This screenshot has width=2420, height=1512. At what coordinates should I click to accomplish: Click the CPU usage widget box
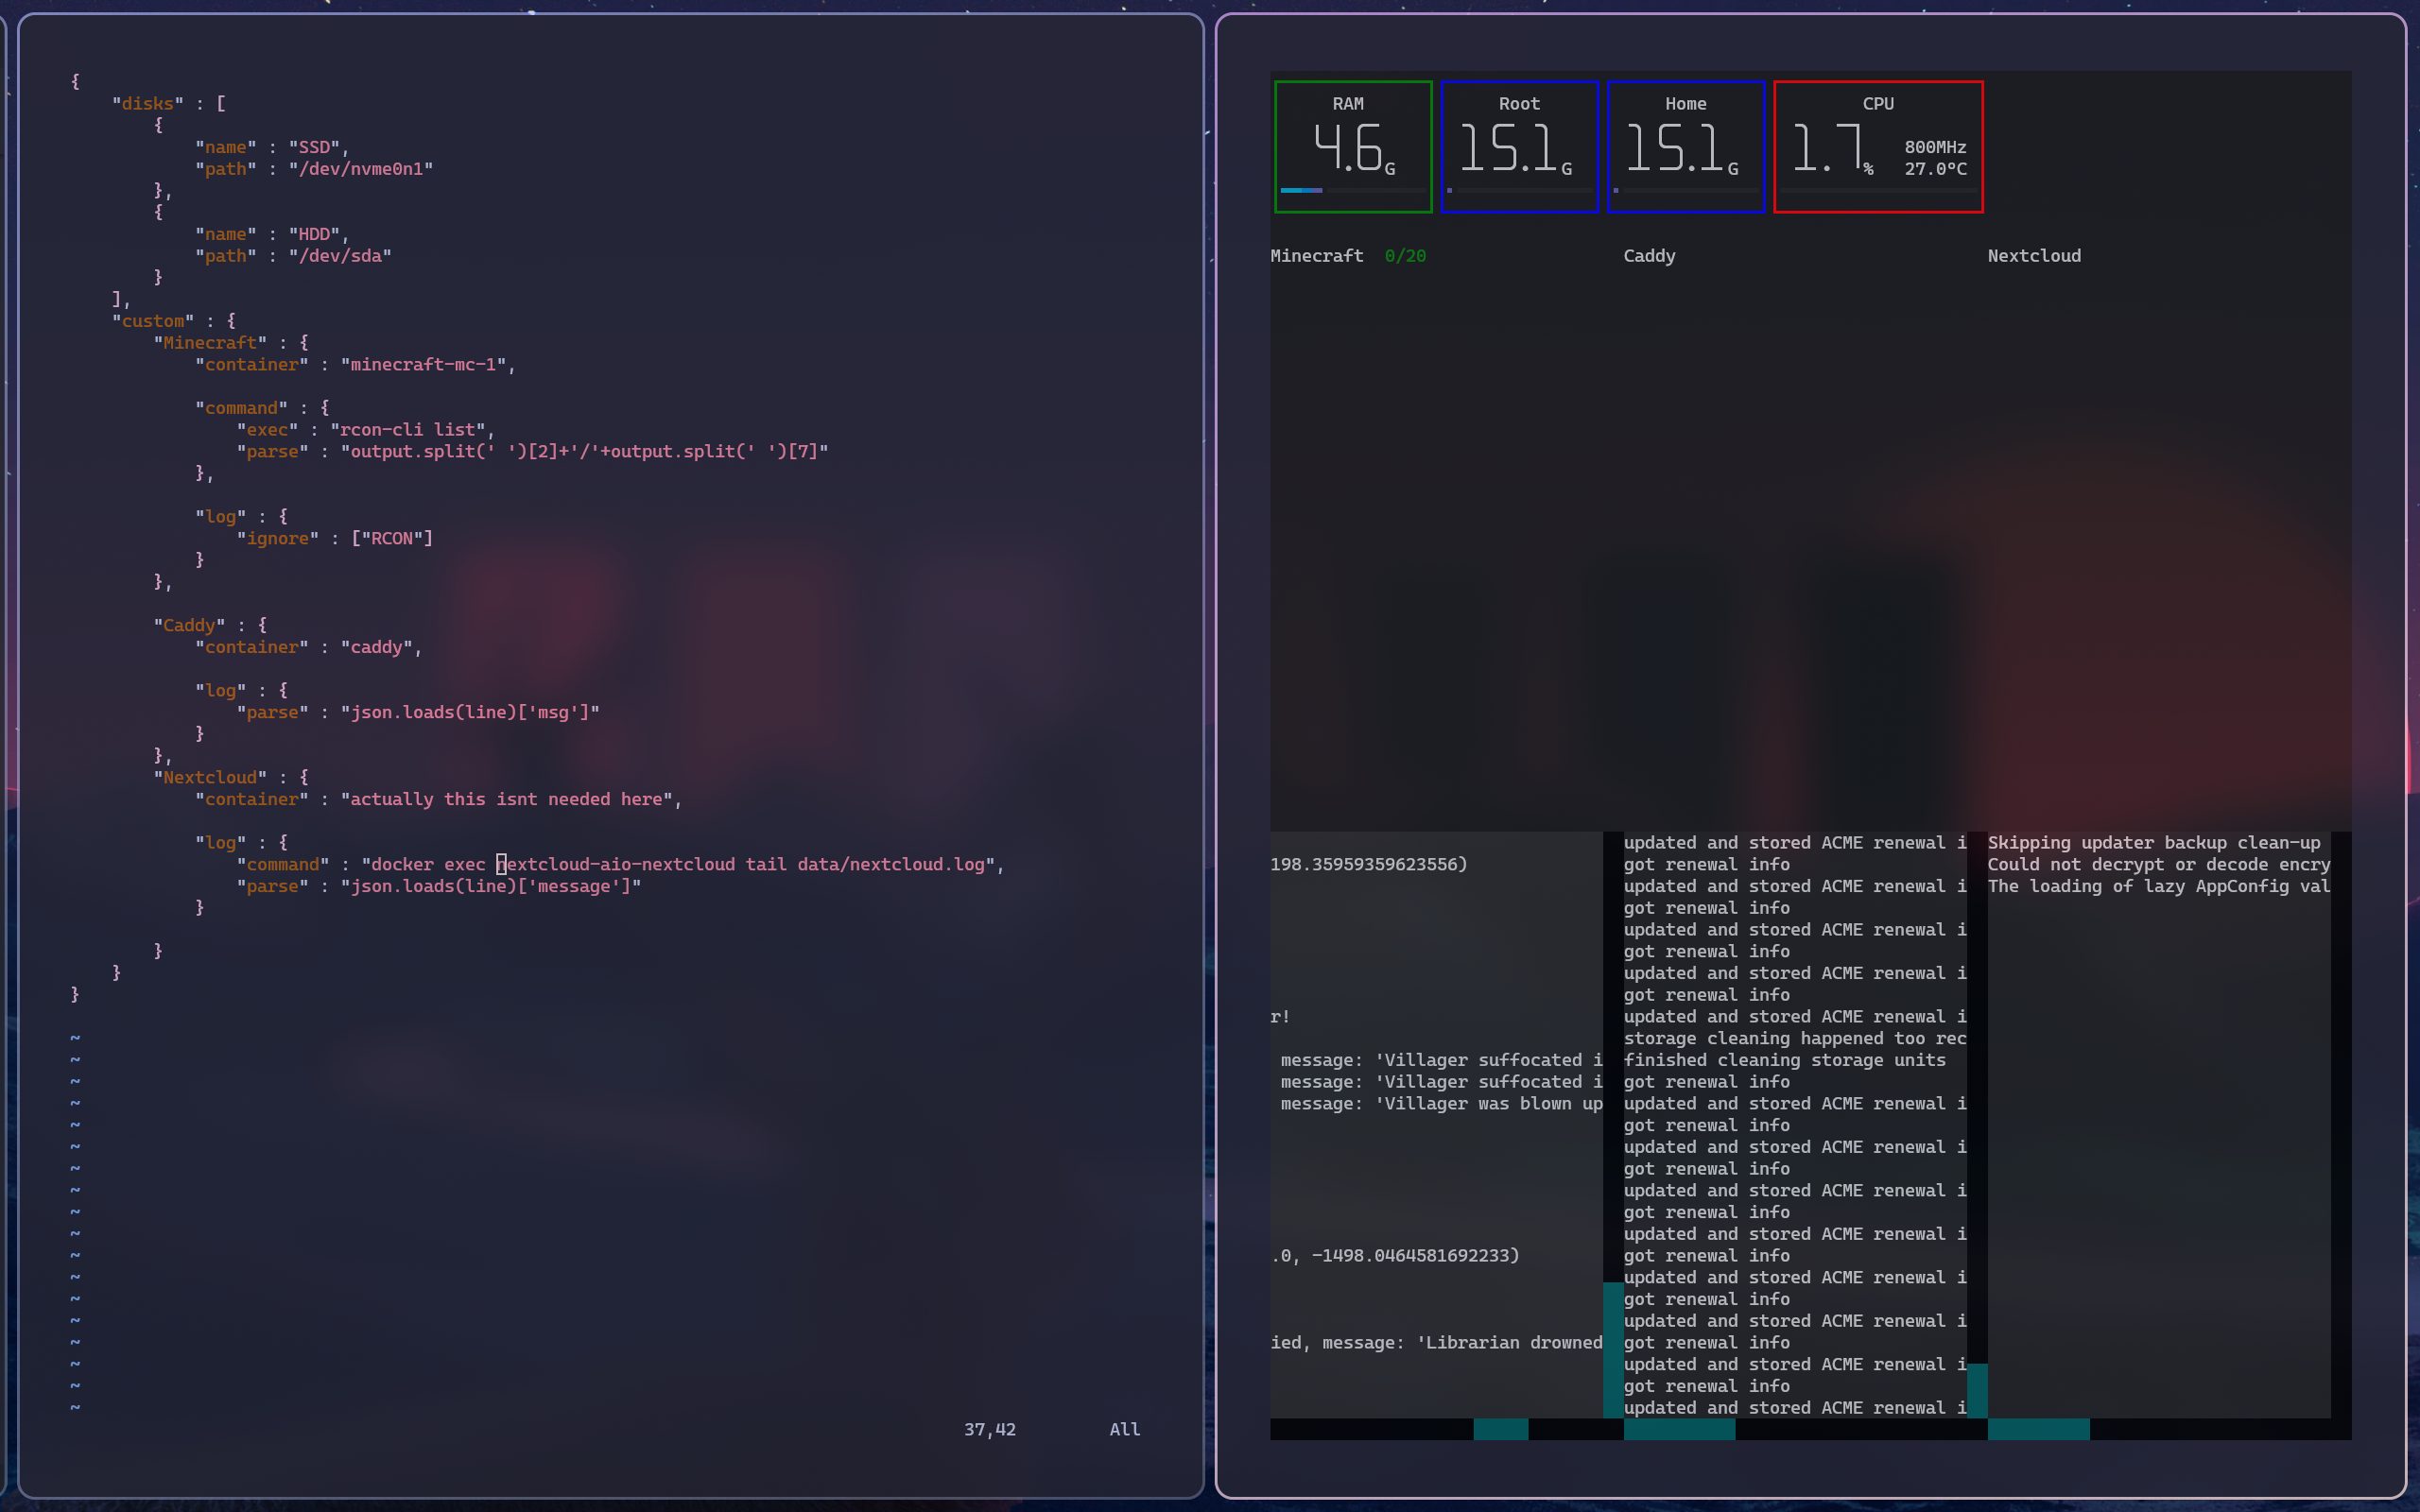point(1877,146)
